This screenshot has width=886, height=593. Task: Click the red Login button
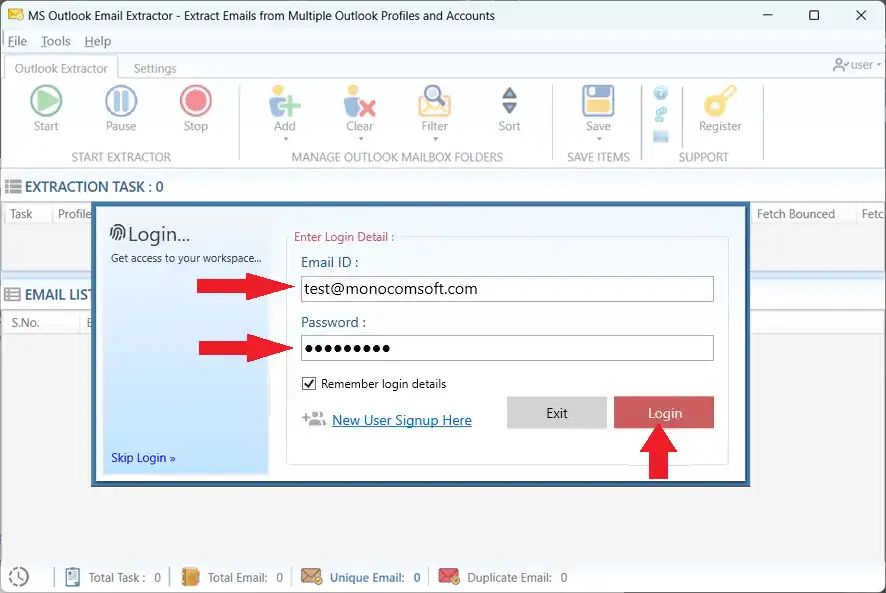[664, 413]
